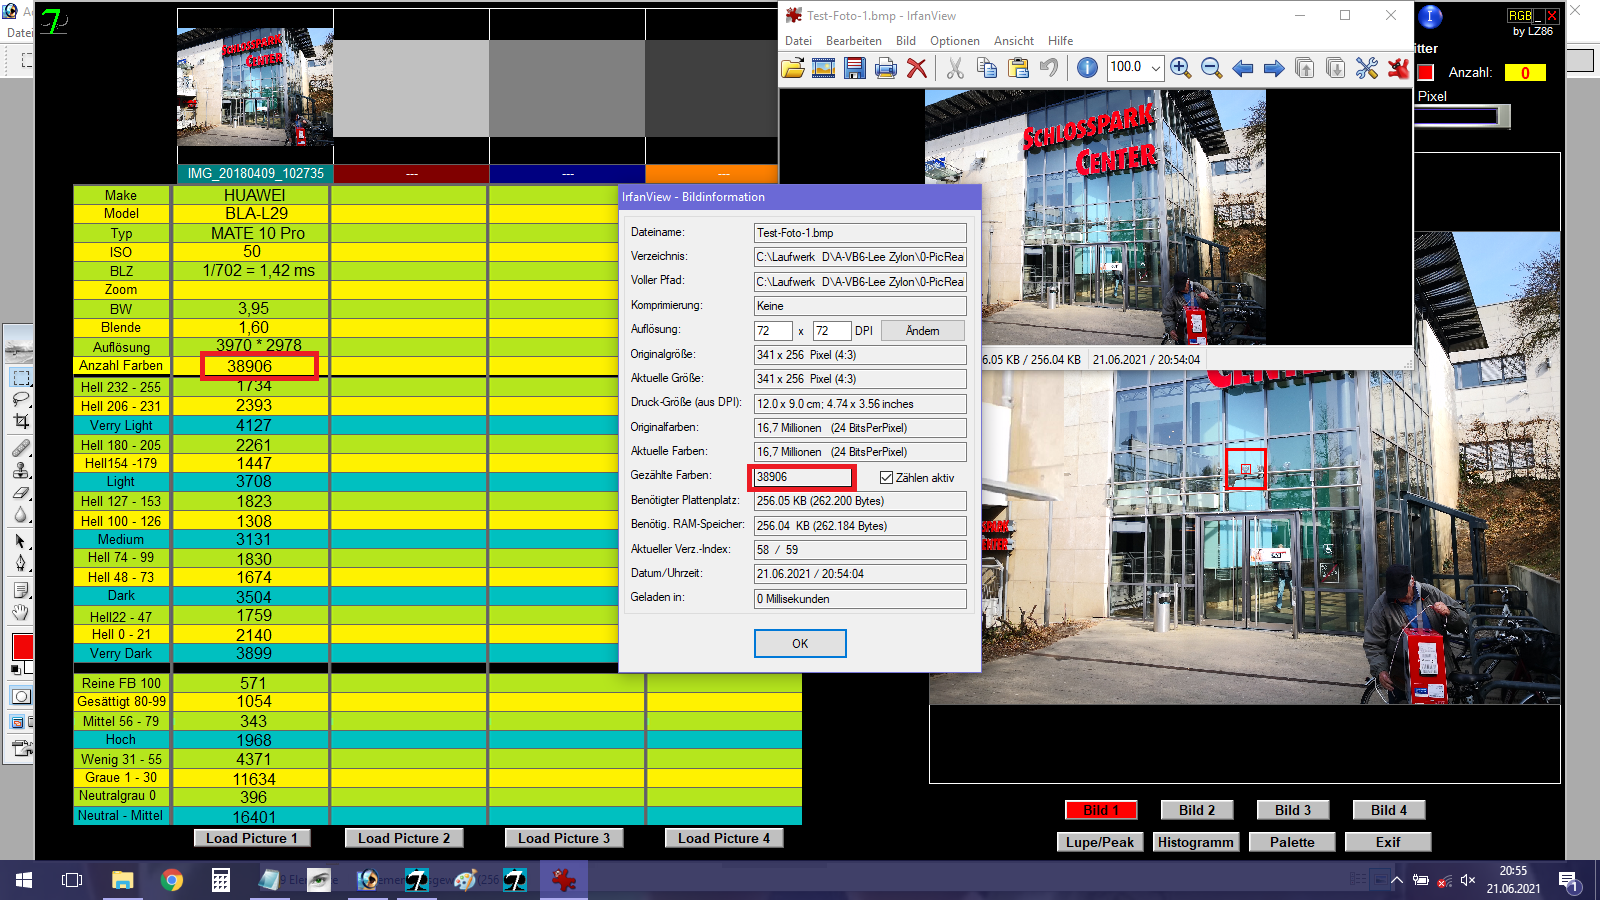Screen dimensions: 1600x900
Task: Click Load Picture 2 button
Action: point(404,838)
